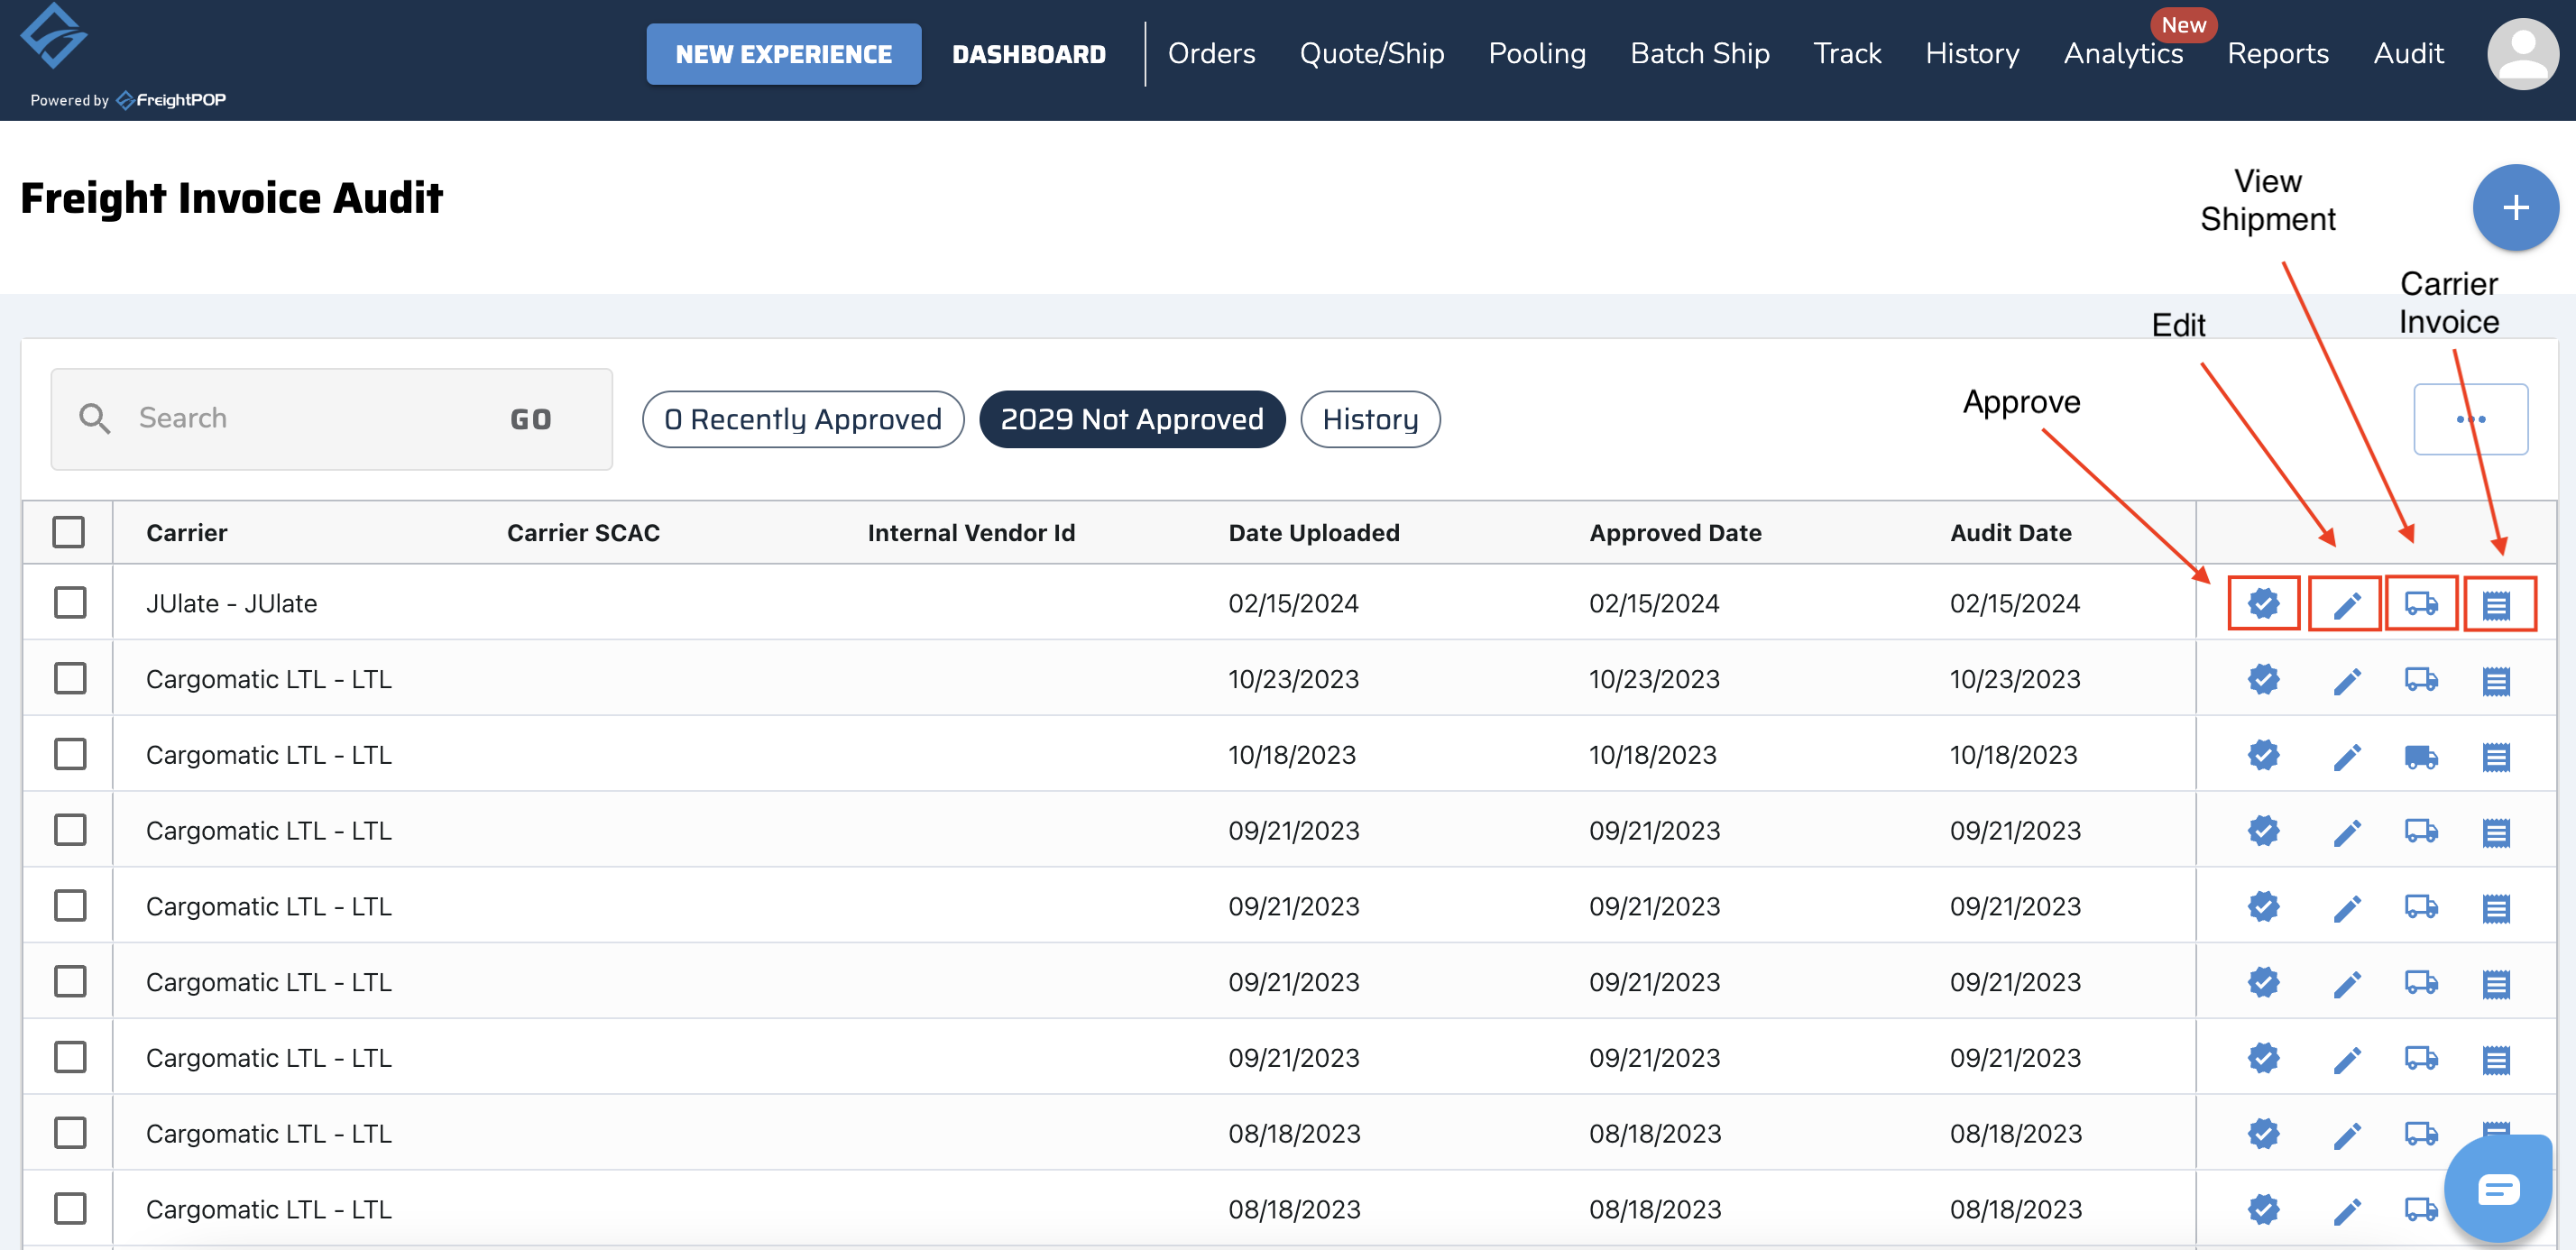Toggle the select-all header checkbox

pyautogui.click(x=69, y=532)
